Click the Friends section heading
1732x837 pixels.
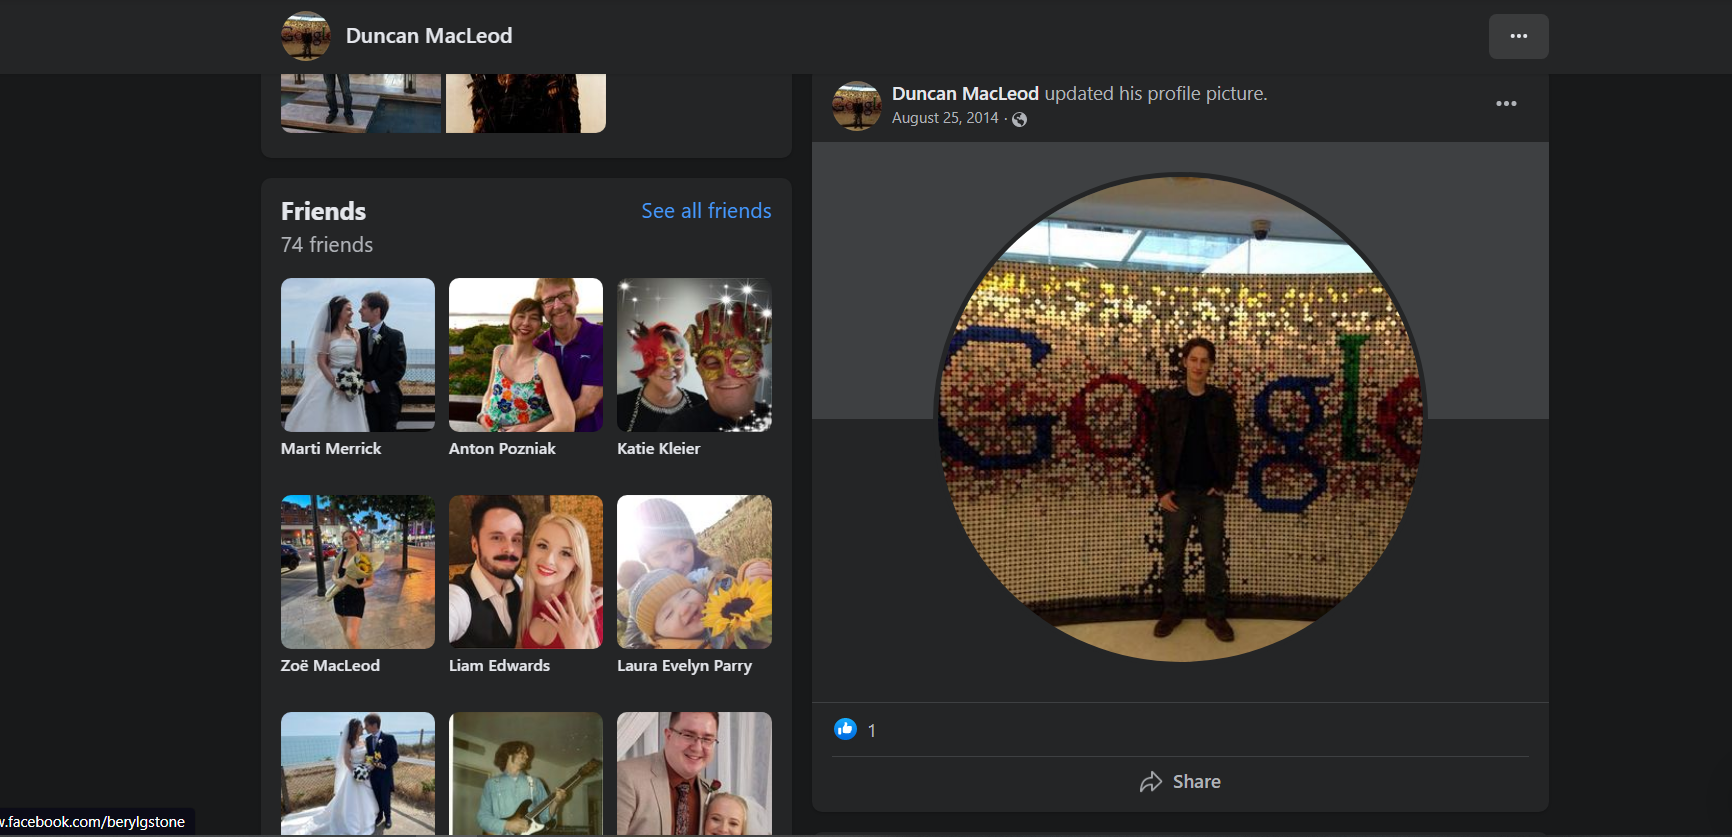tap(323, 211)
